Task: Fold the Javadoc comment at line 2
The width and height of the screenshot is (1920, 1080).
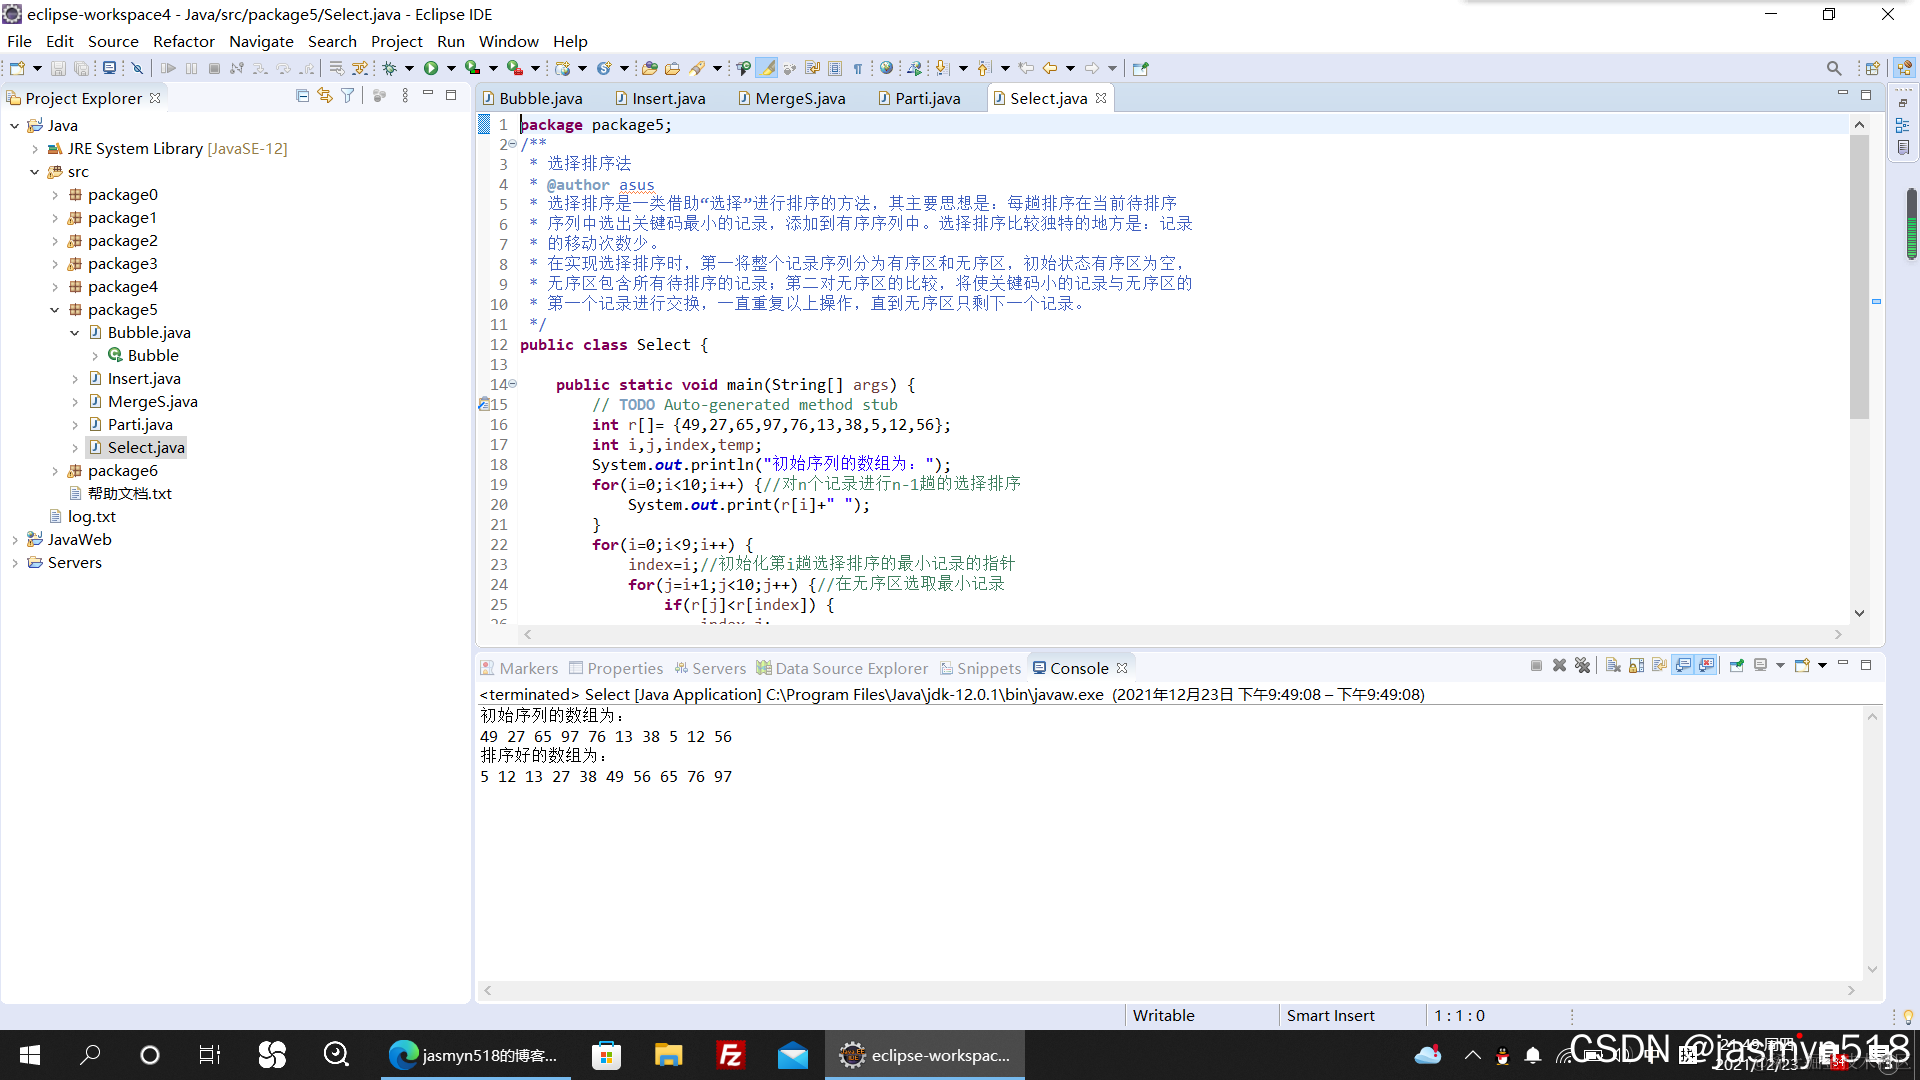Action: (512, 144)
